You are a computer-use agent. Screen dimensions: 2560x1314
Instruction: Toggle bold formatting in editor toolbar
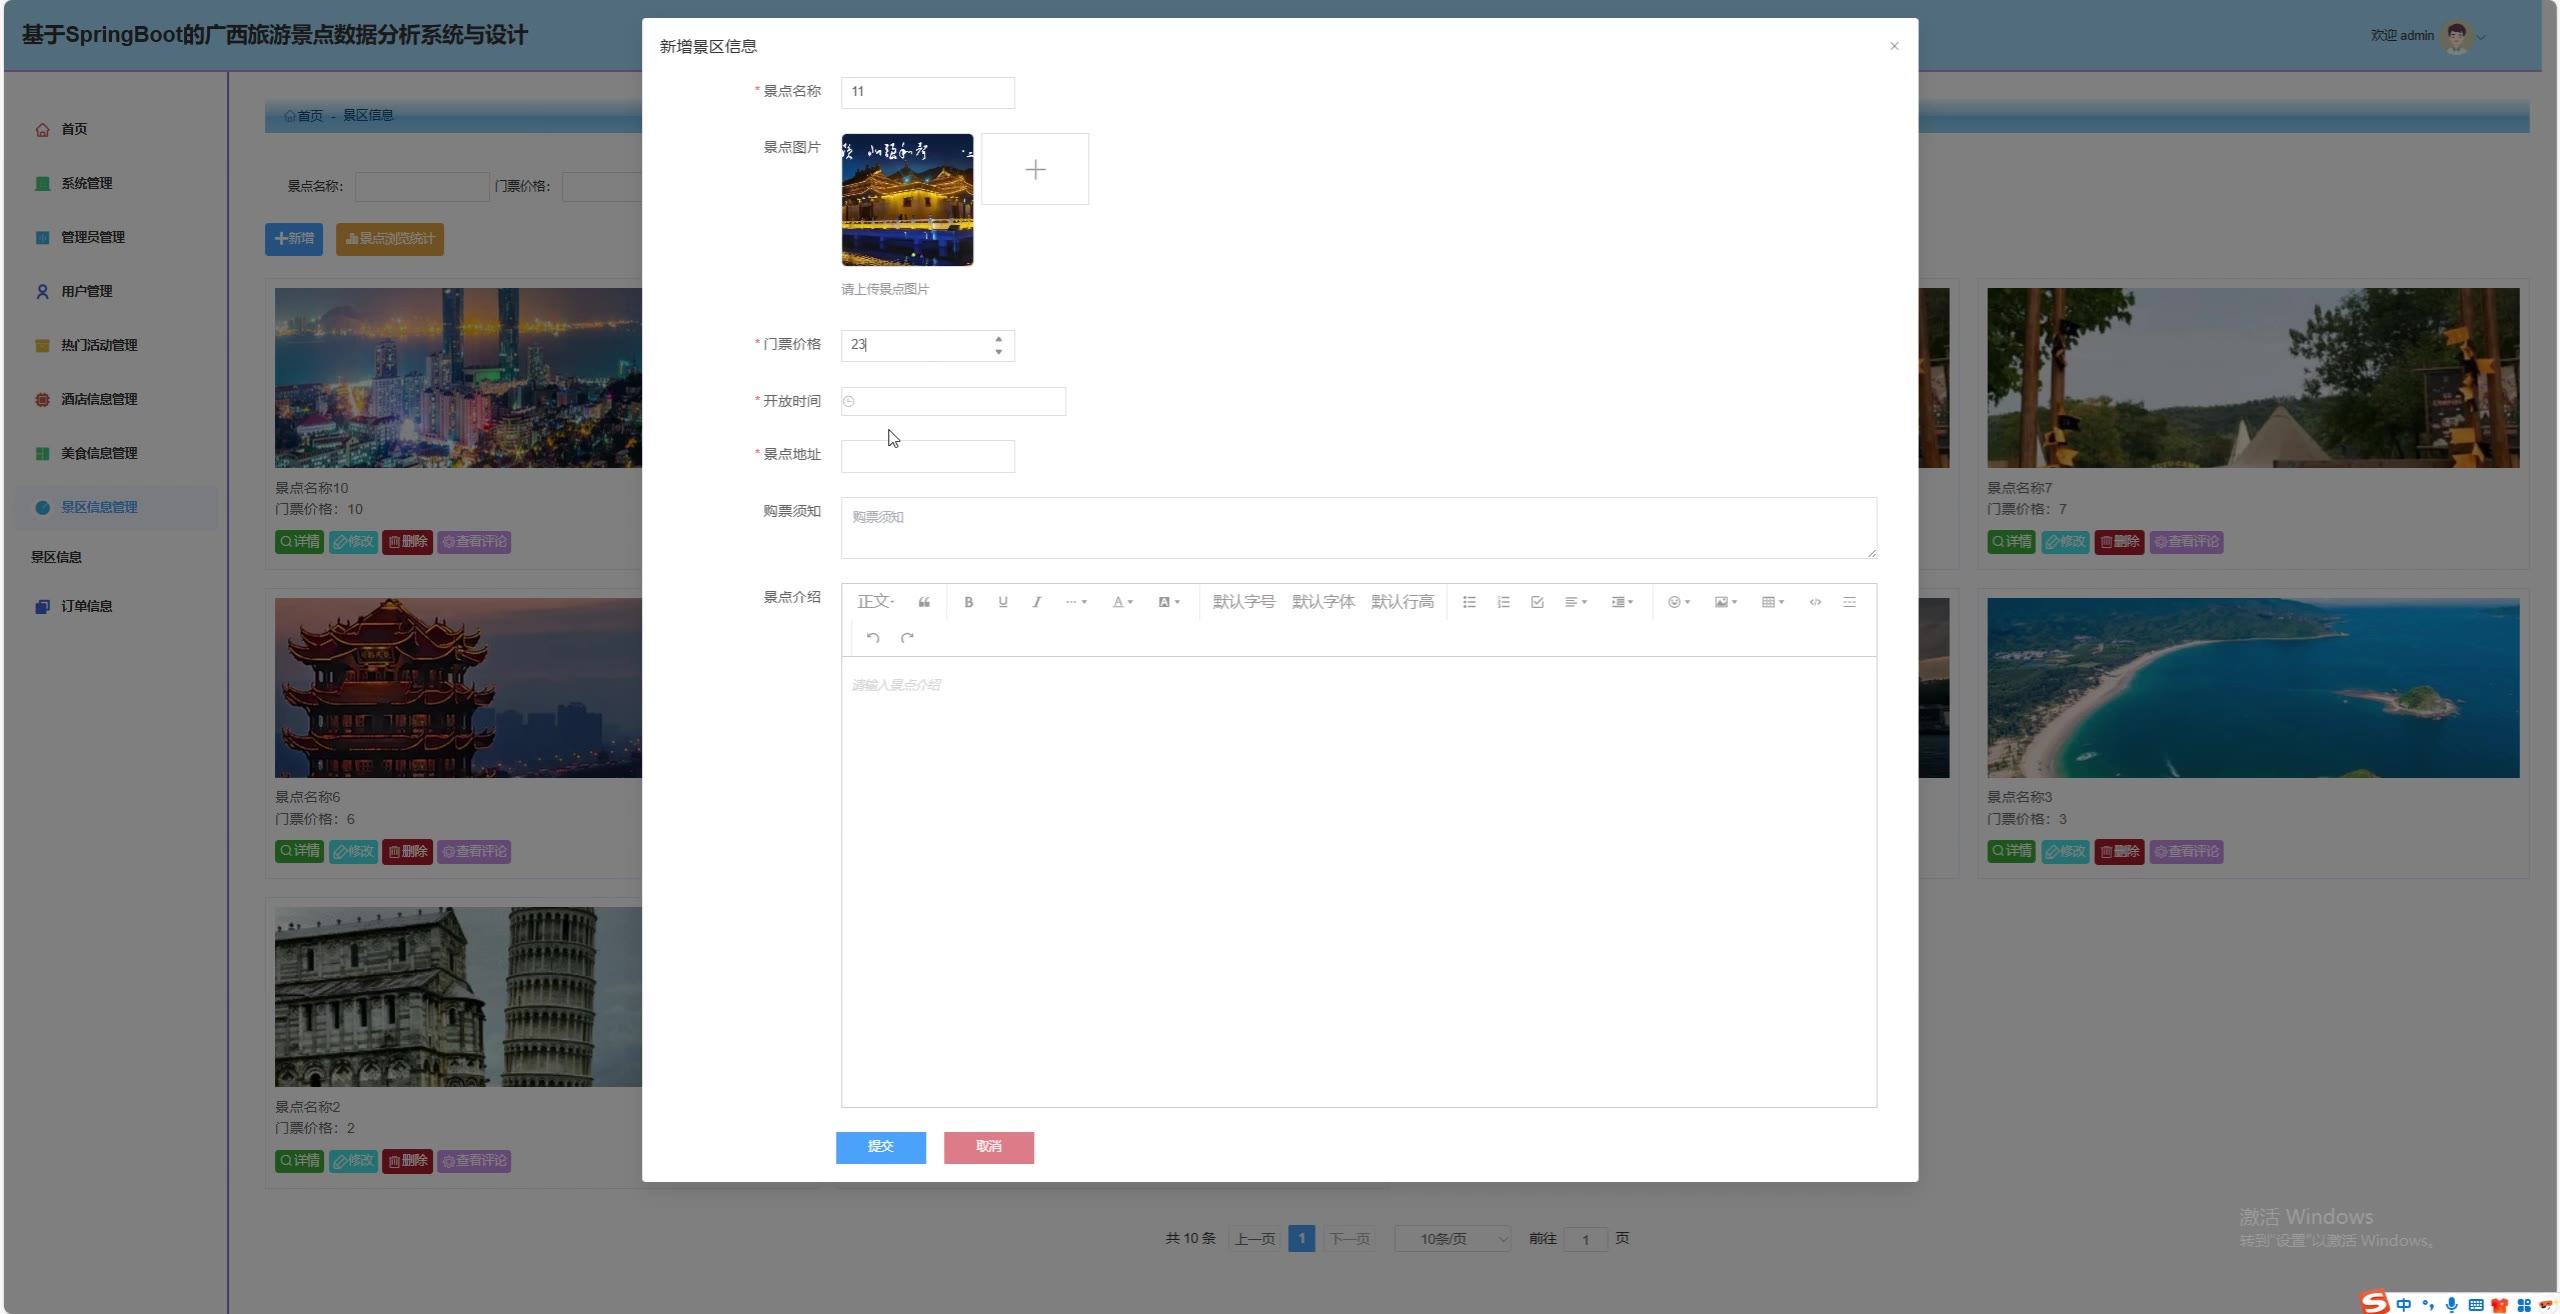pyautogui.click(x=968, y=602)
